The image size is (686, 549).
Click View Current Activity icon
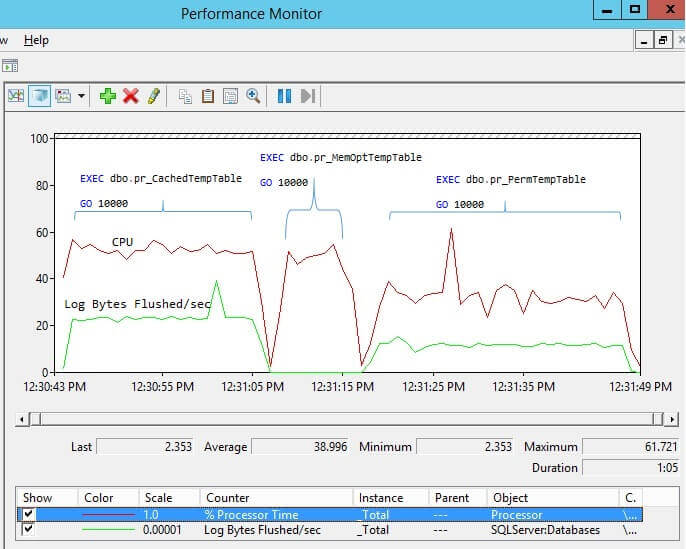click(16, 96)
